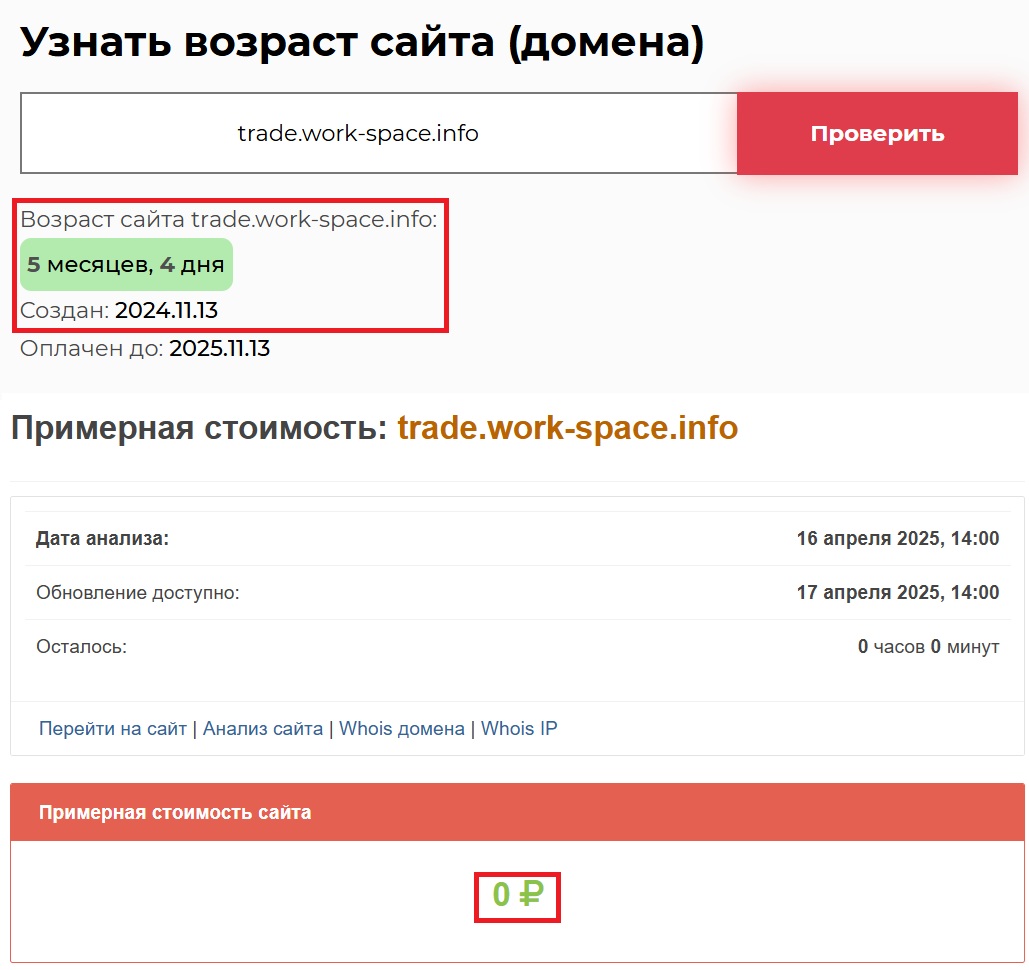Screen dimensions: 1029x970
Task: Click the Создан date 2024.11.13
Action: click(x=166, y=311)
